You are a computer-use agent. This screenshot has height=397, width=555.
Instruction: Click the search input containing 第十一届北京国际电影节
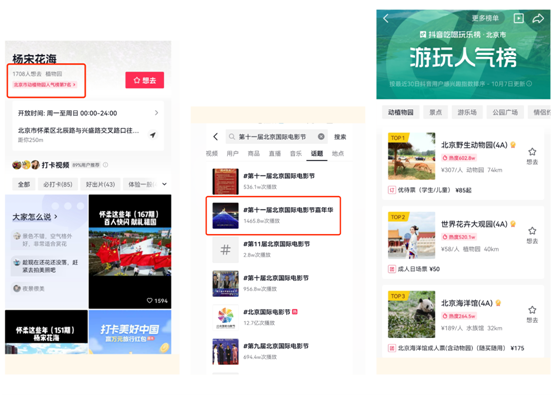point(276,137)
